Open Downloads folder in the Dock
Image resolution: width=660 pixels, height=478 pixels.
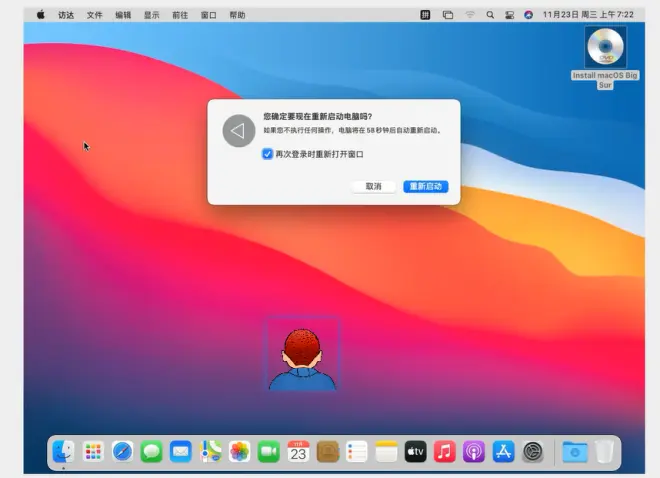pos(575,452)
